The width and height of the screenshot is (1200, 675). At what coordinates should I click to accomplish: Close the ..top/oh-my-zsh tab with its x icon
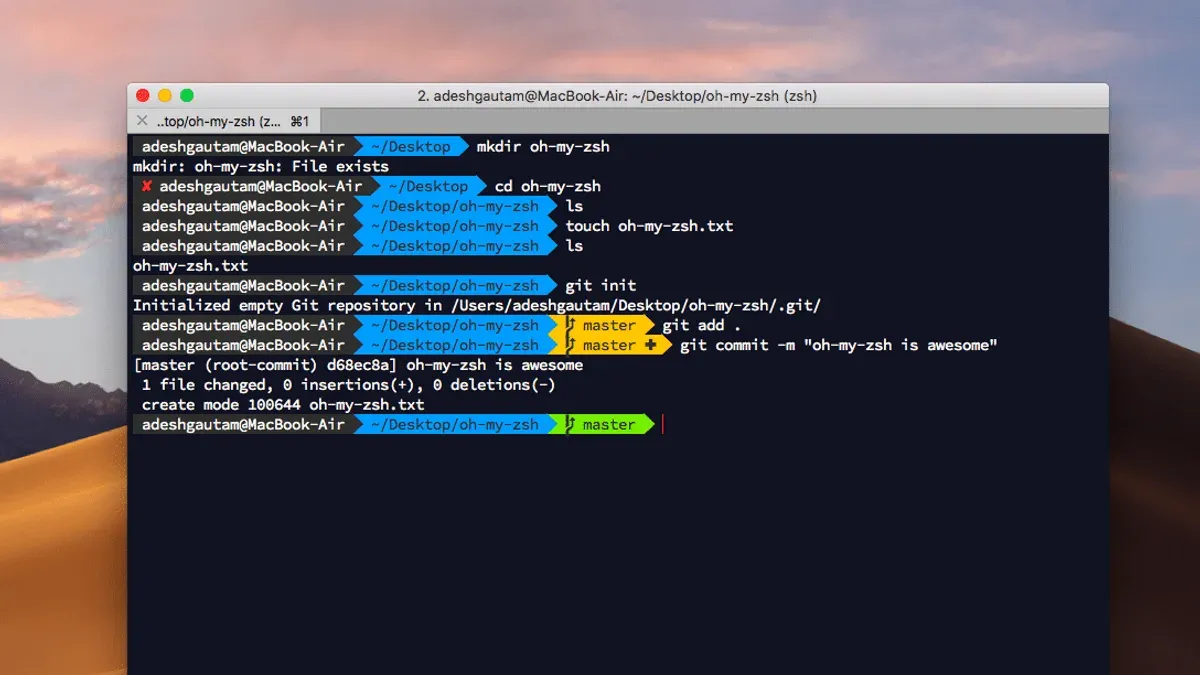click(142, 121)
